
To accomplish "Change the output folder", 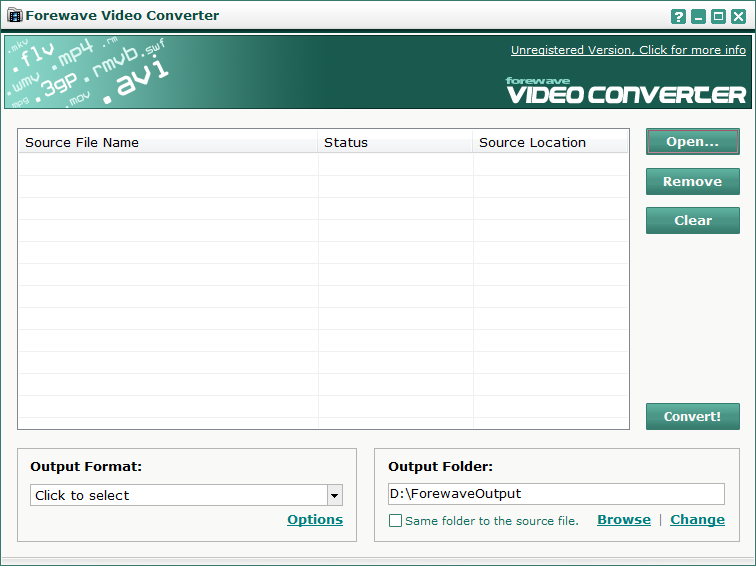I will pyautogui.click(x=697, y=520).
